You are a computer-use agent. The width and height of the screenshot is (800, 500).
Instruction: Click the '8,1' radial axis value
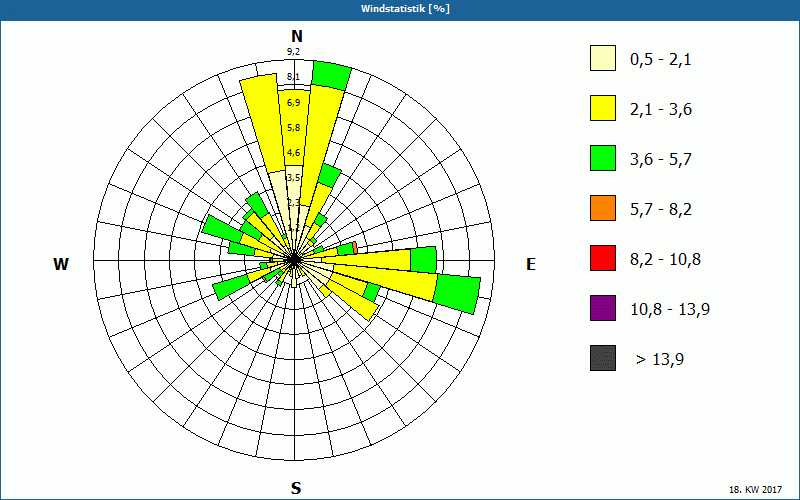(293, 77)
